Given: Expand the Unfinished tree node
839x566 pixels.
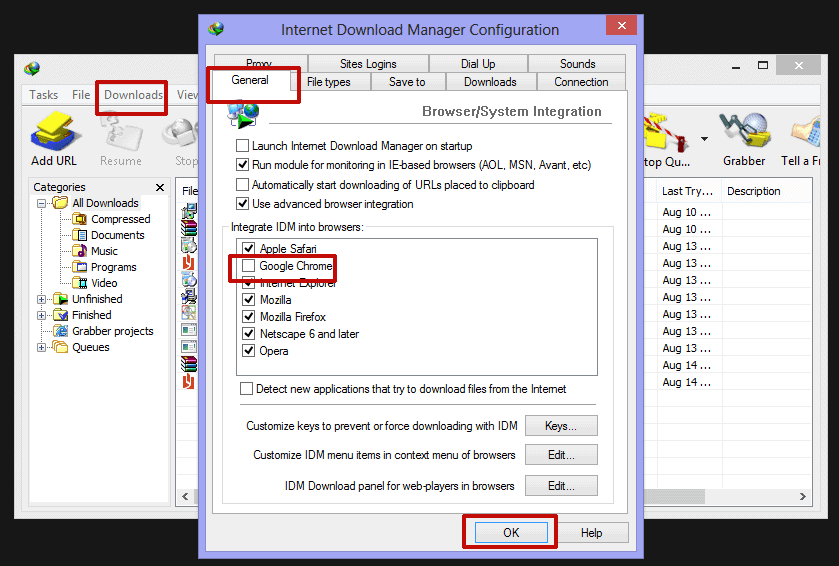Looking at the screenshot, I should 41,300.
